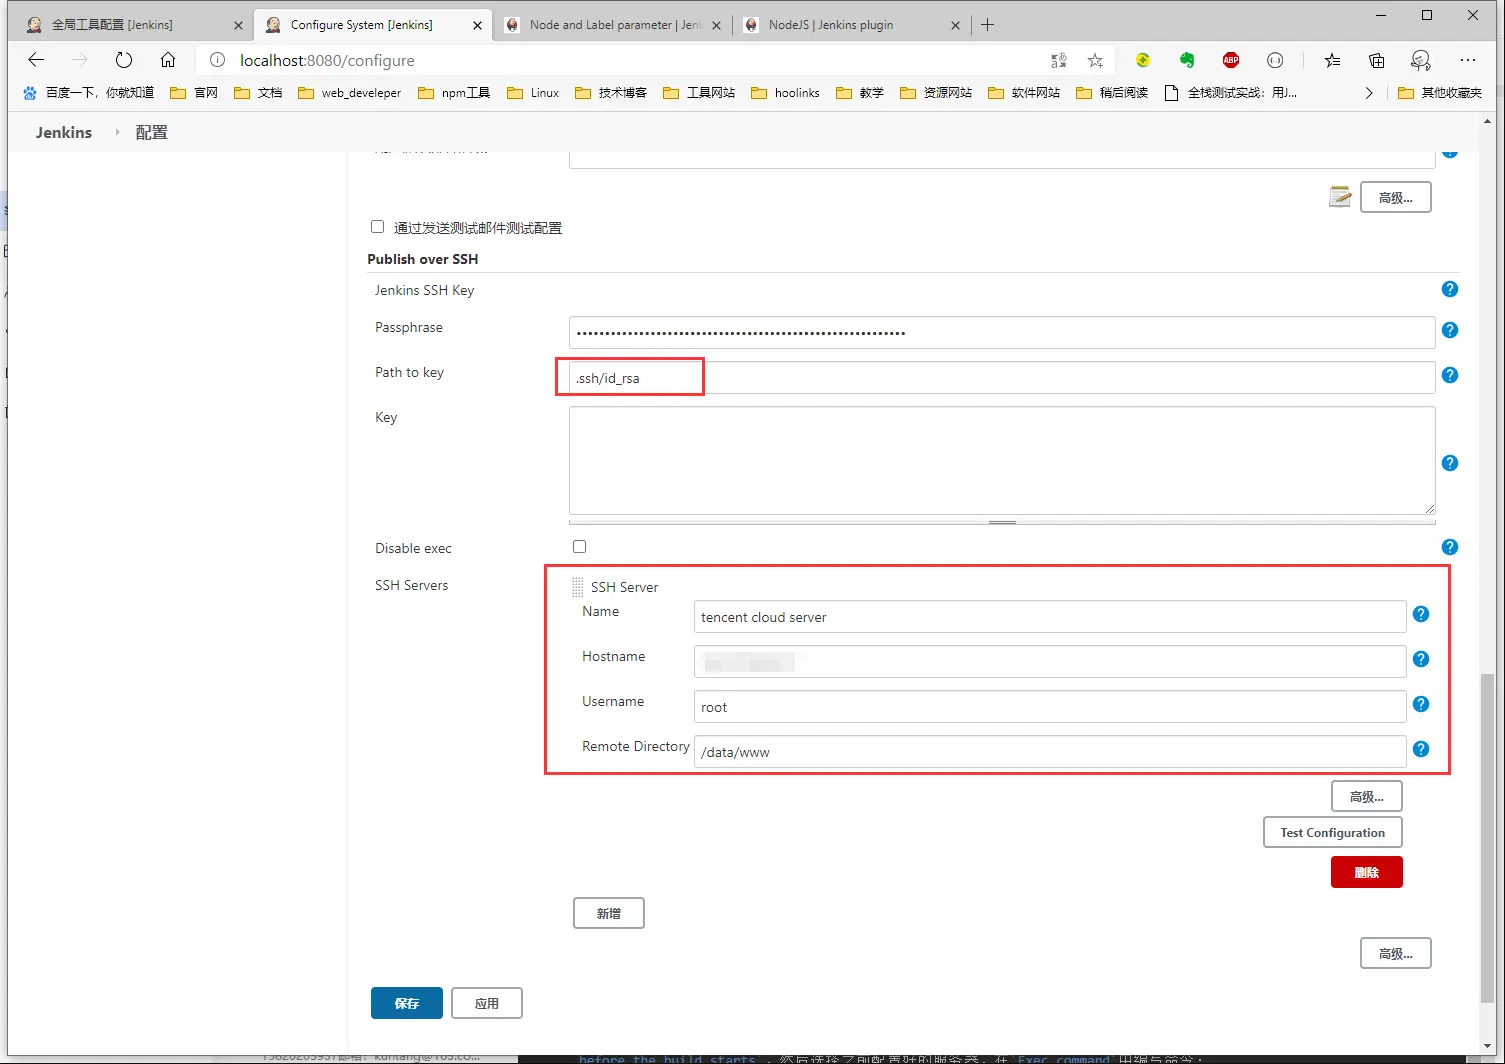Open the Adblock Plus extension
This screenshot has height=1064, width=1505.
(1231, 60)
